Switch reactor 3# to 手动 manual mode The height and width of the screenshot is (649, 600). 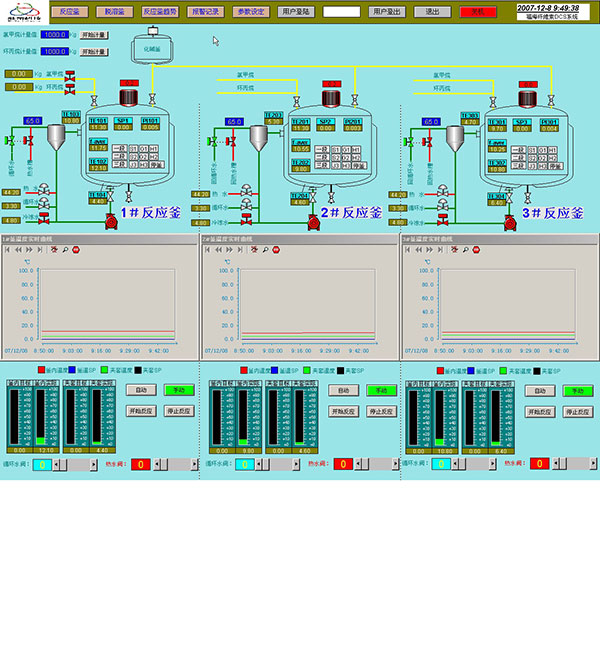click(577, 390)
